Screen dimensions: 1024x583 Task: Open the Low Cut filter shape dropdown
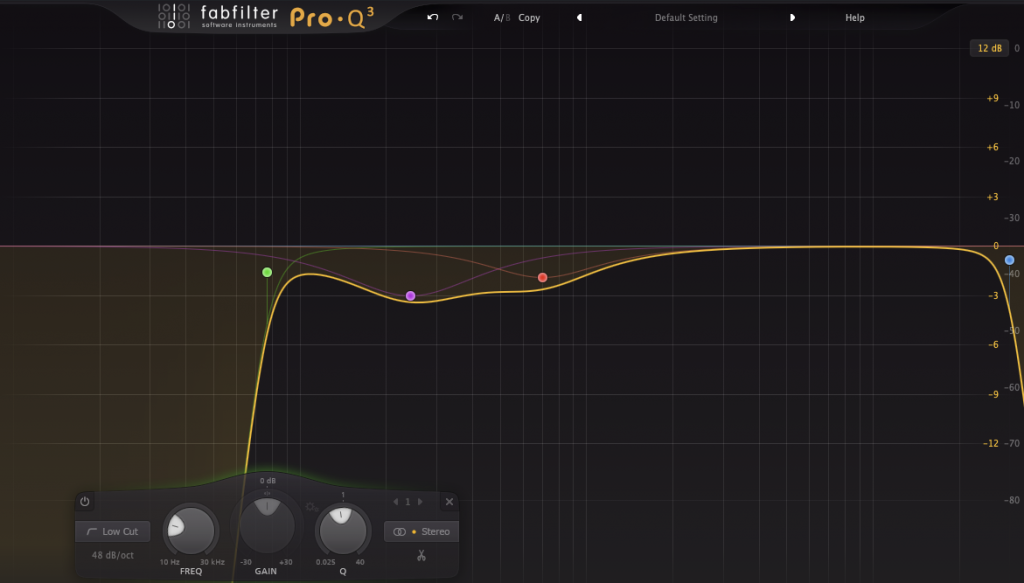[x=112, y=531]
